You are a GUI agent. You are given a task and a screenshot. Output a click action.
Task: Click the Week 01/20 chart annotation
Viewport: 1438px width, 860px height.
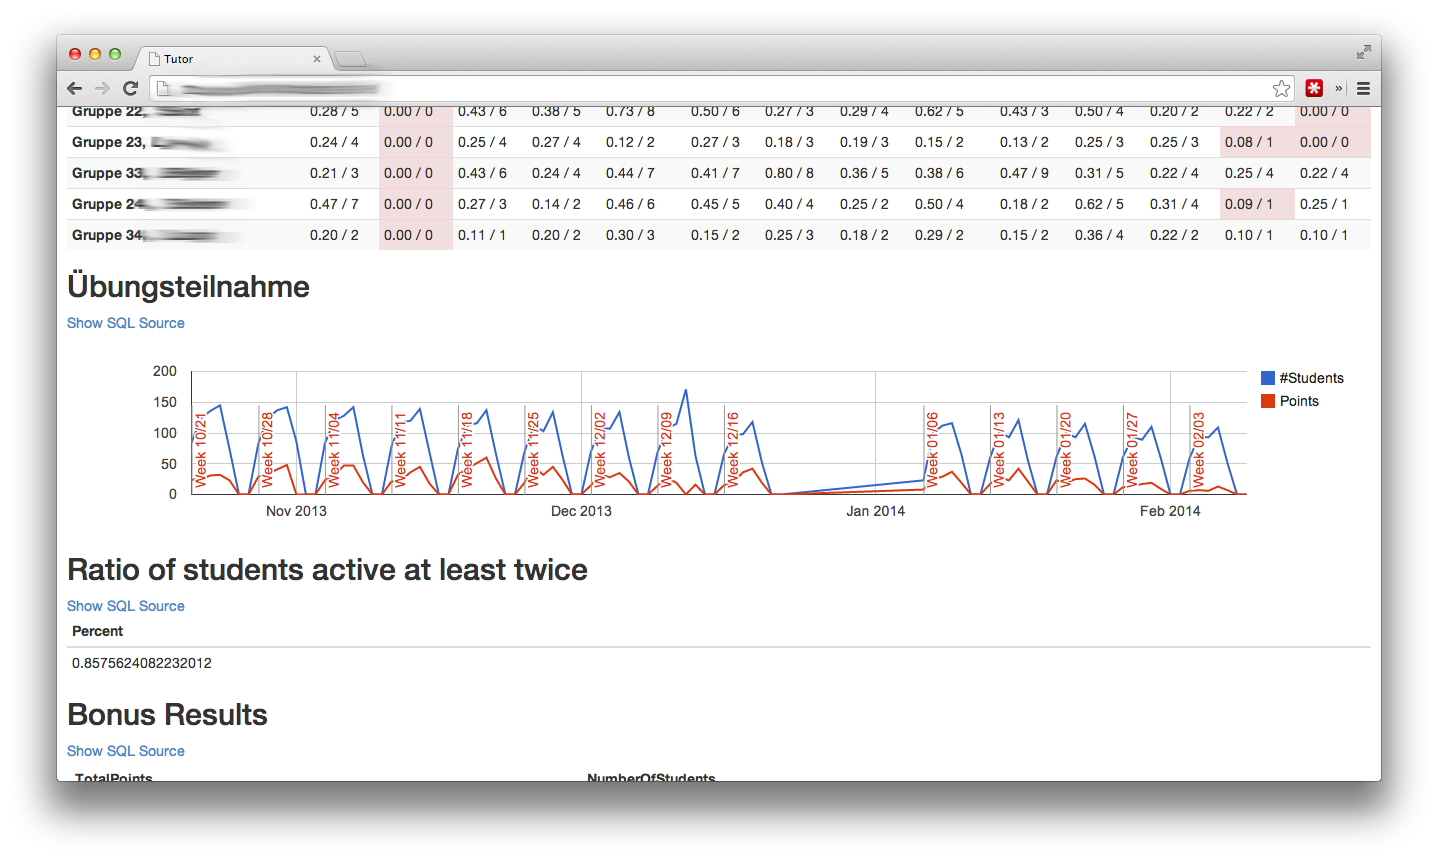pyautogui.click(x=1065, y=450)
